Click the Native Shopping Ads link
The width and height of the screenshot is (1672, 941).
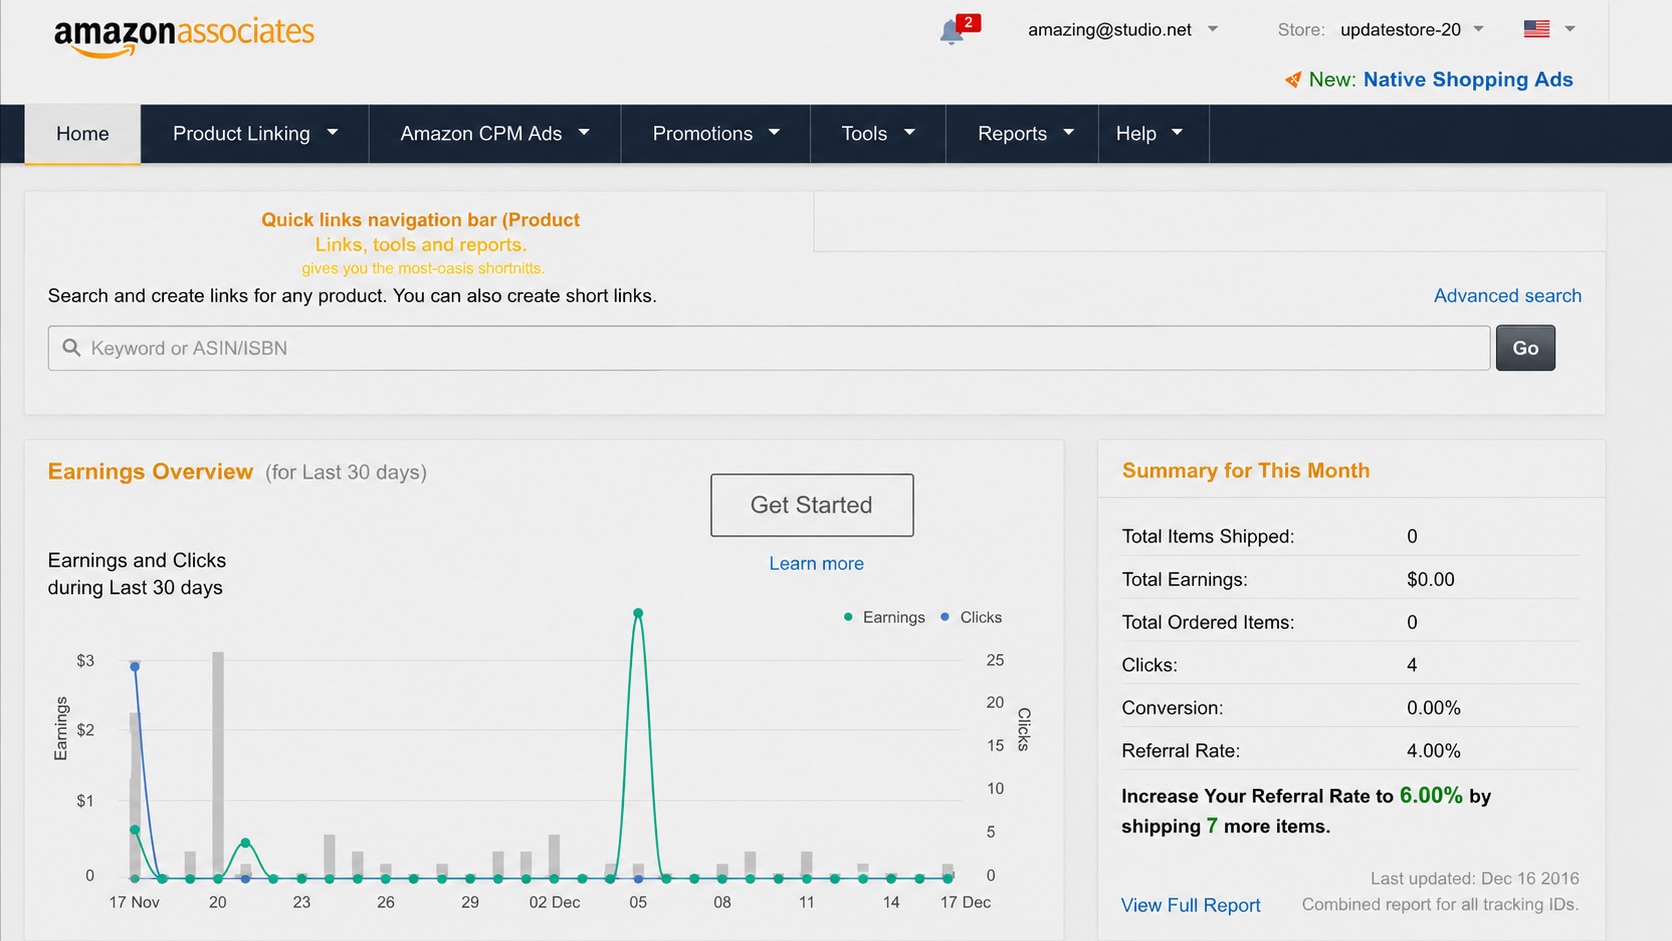[1468, 79]
